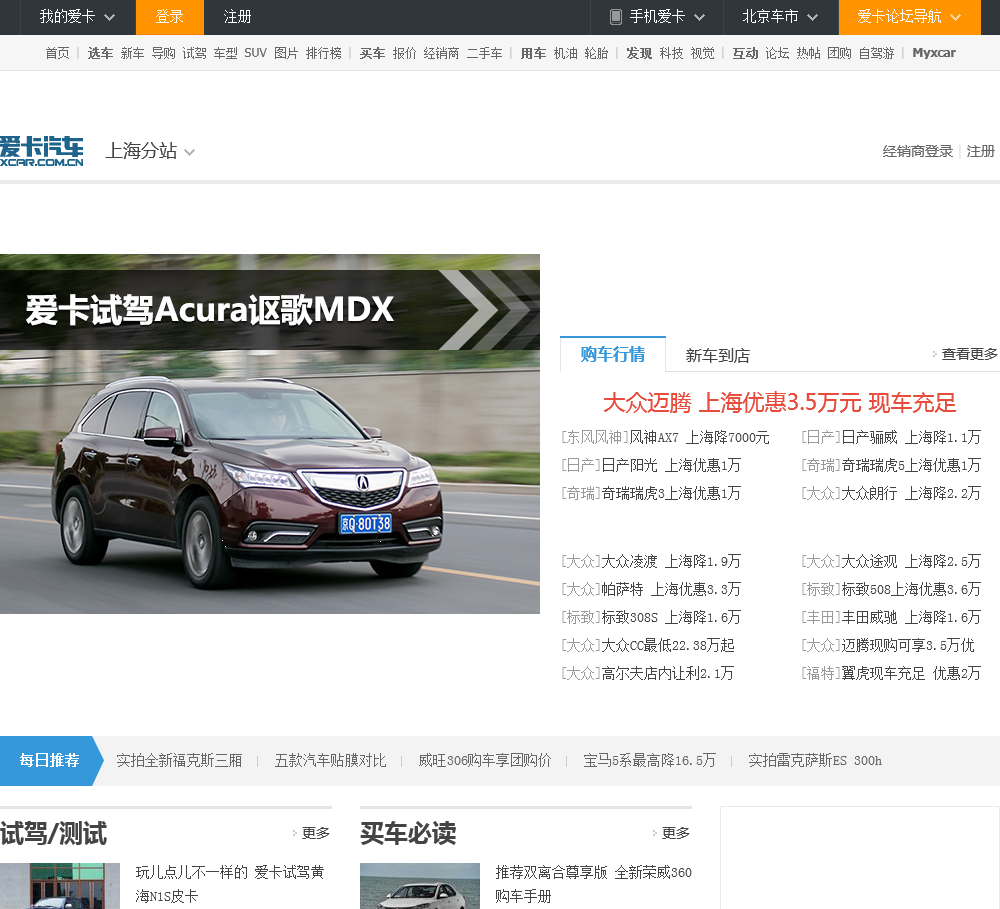
Task: Open 热帖 in the navigation bar
Action: point(808,53)
